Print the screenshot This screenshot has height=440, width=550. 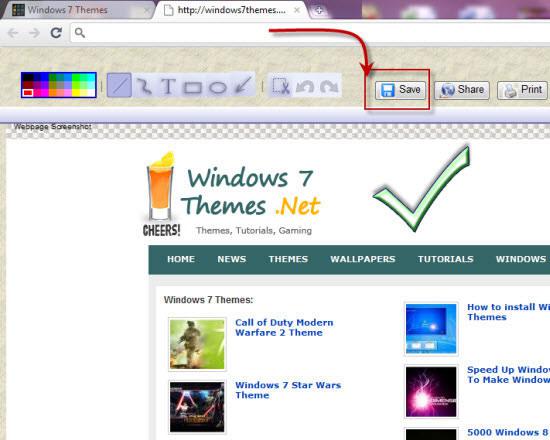(x=523, y=90)
